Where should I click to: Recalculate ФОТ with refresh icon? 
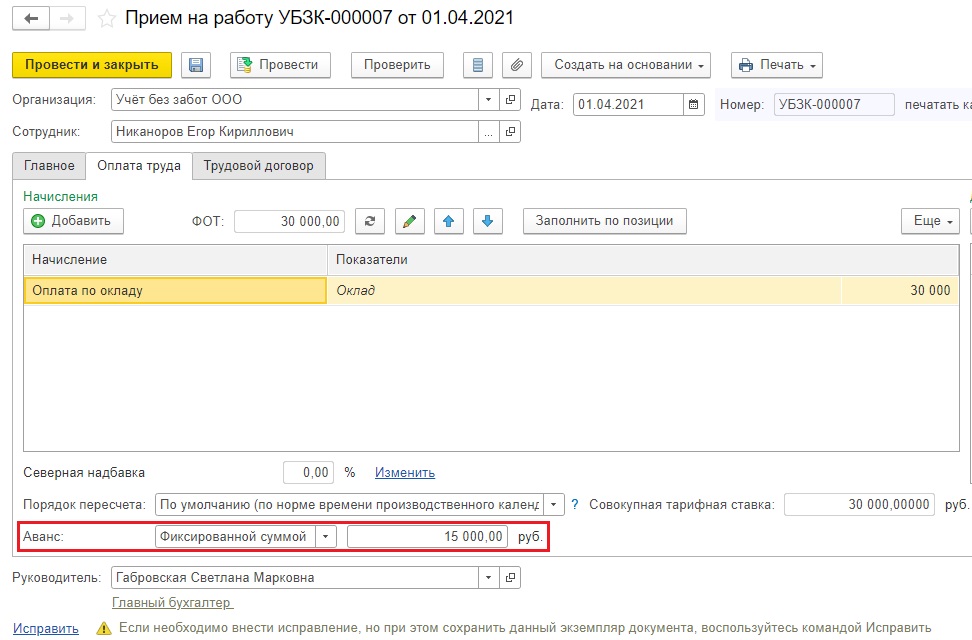tap(370, 221)
